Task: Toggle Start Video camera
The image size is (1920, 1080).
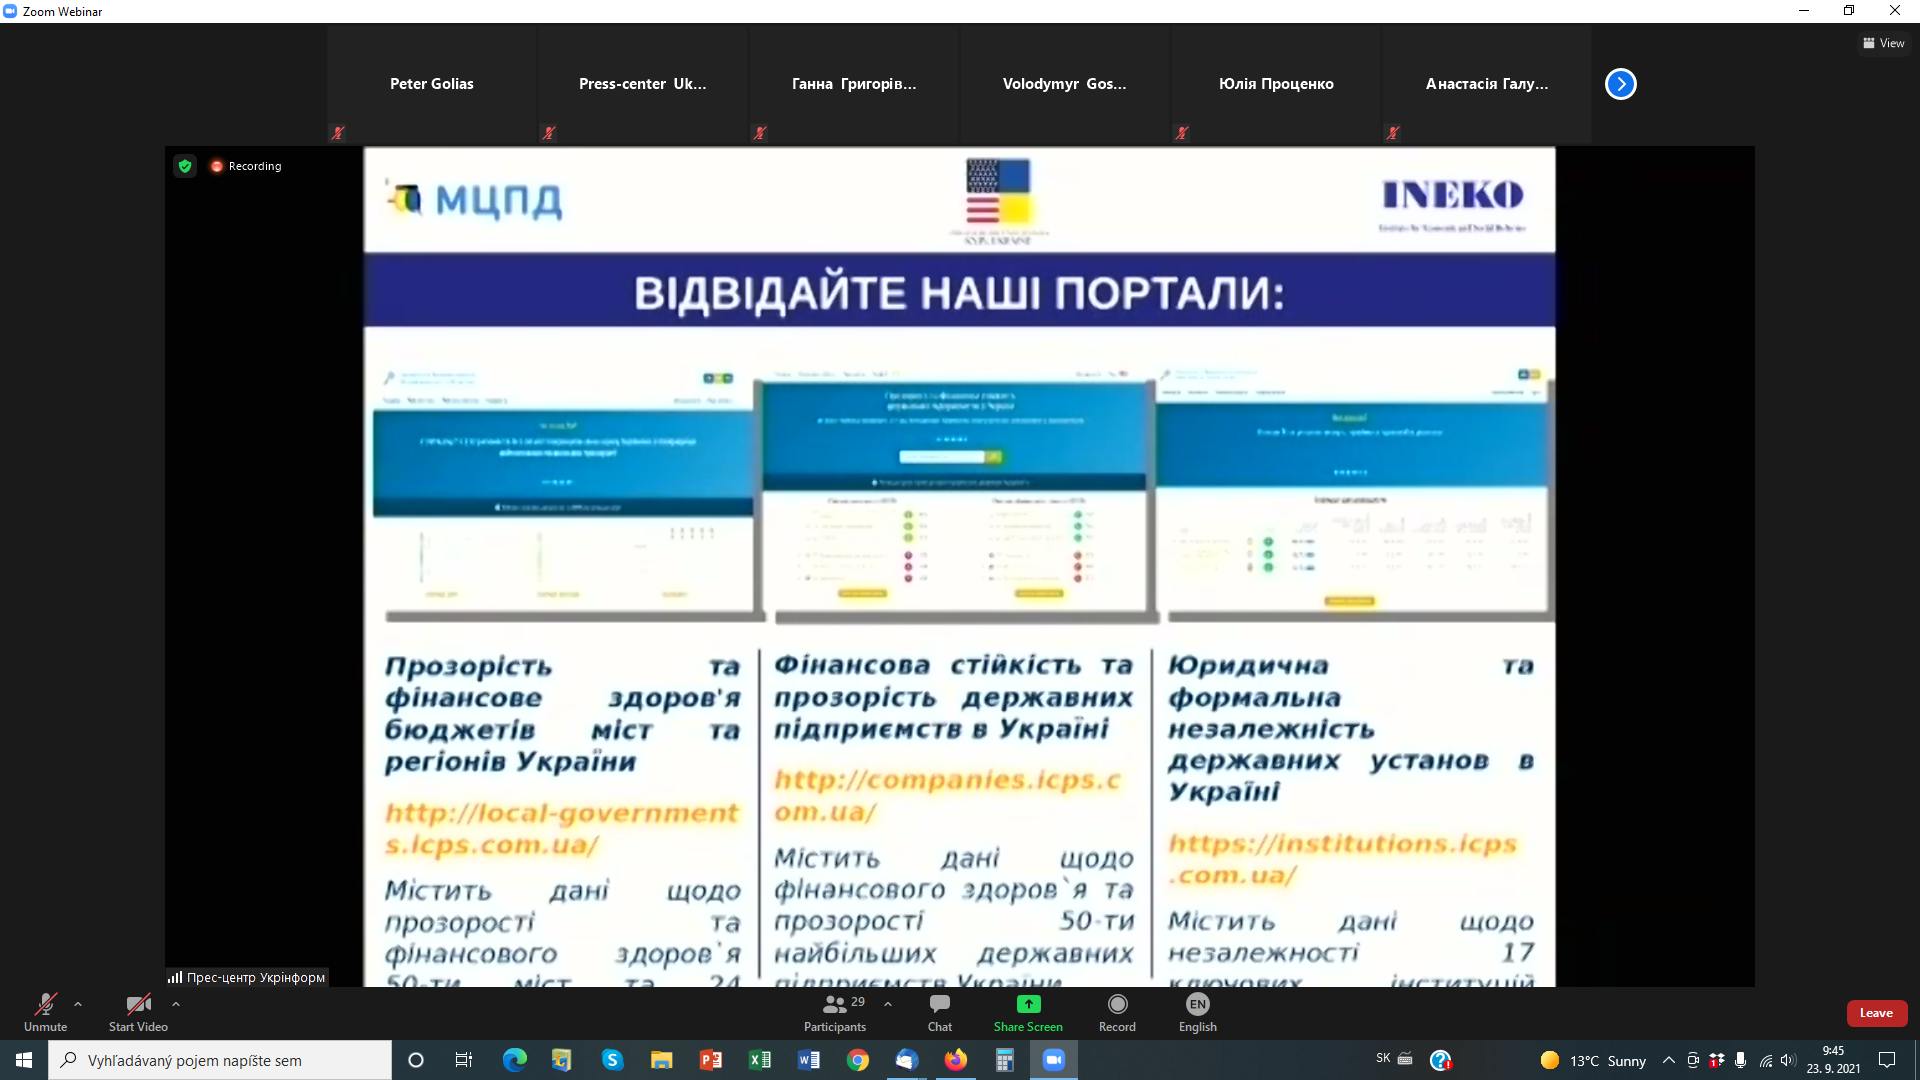Action: (138, 1012)
